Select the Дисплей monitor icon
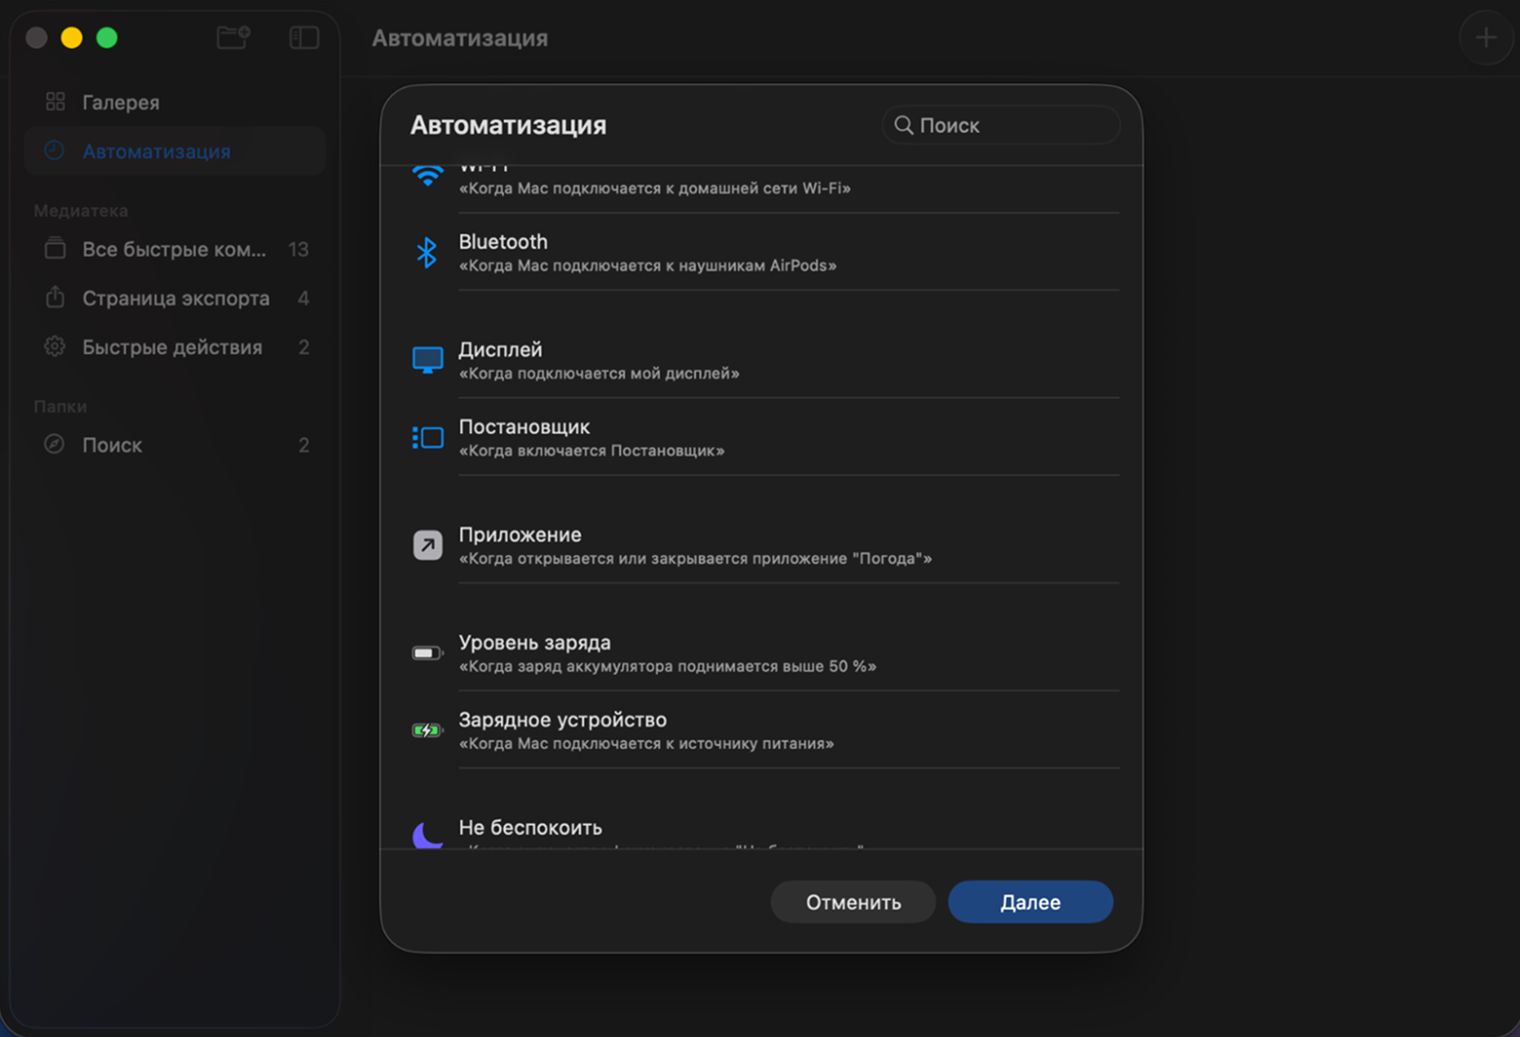Viewport: 1520px width, 1037px height. [427, 360]
